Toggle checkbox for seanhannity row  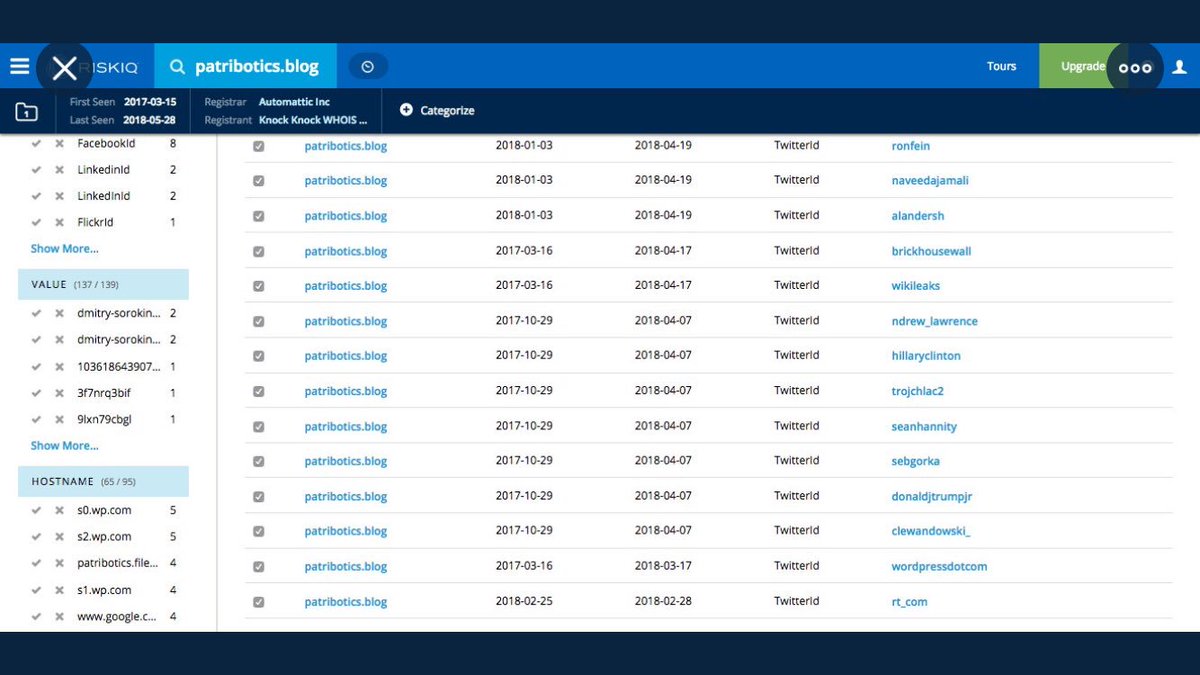coord(258,426)
